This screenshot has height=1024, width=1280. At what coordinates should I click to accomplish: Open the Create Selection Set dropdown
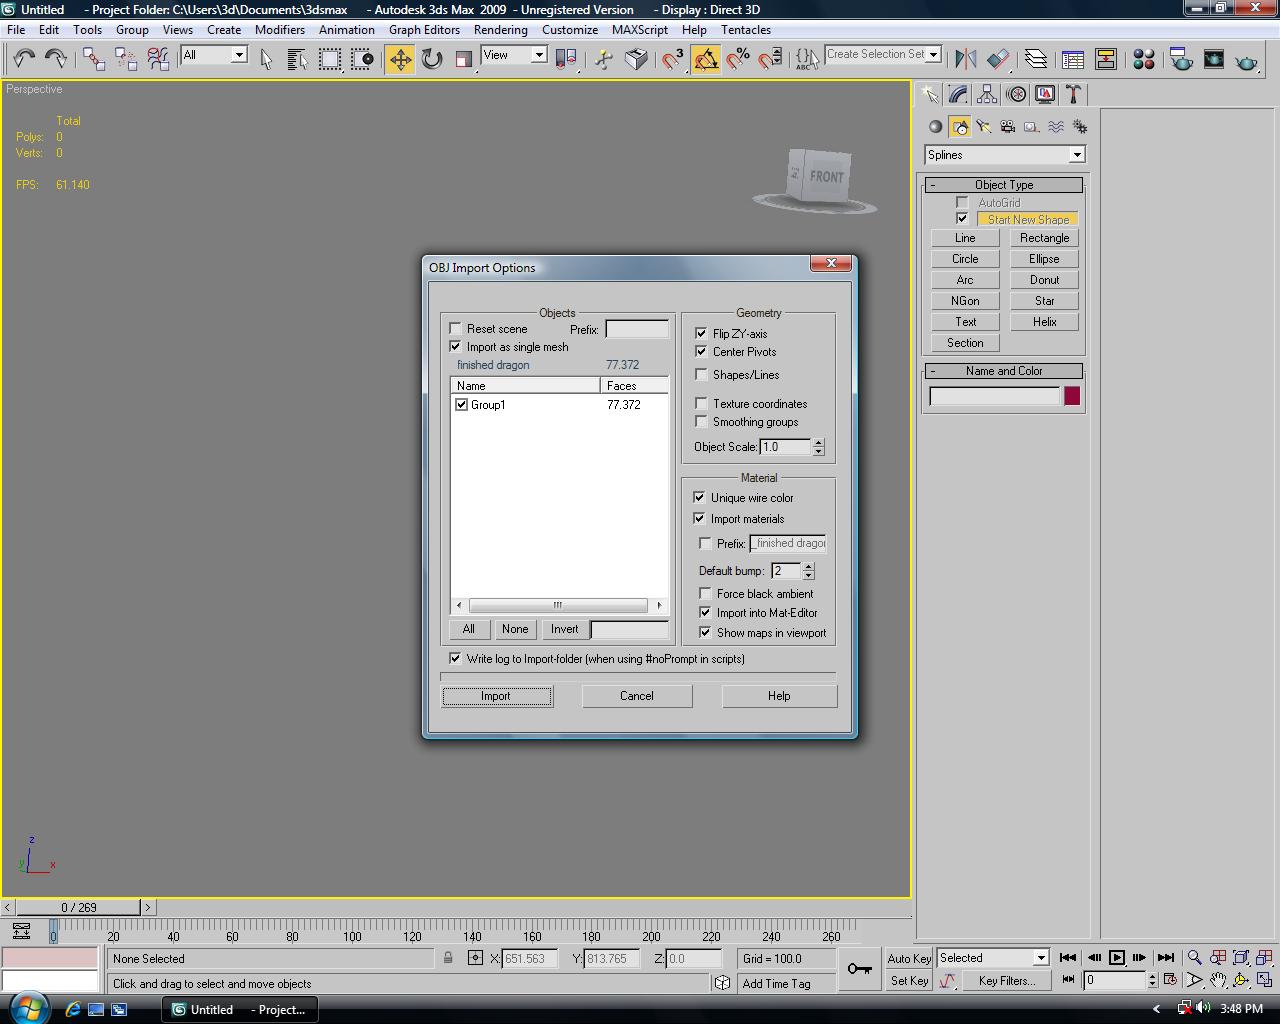pyautogui.click(x=933, y=55)
